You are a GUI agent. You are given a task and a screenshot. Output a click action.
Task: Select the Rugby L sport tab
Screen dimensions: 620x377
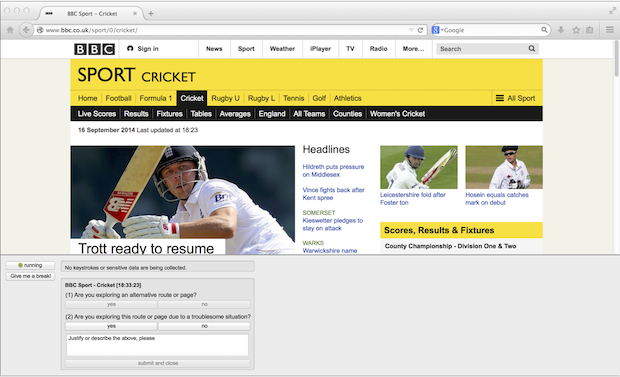(261, 98)
